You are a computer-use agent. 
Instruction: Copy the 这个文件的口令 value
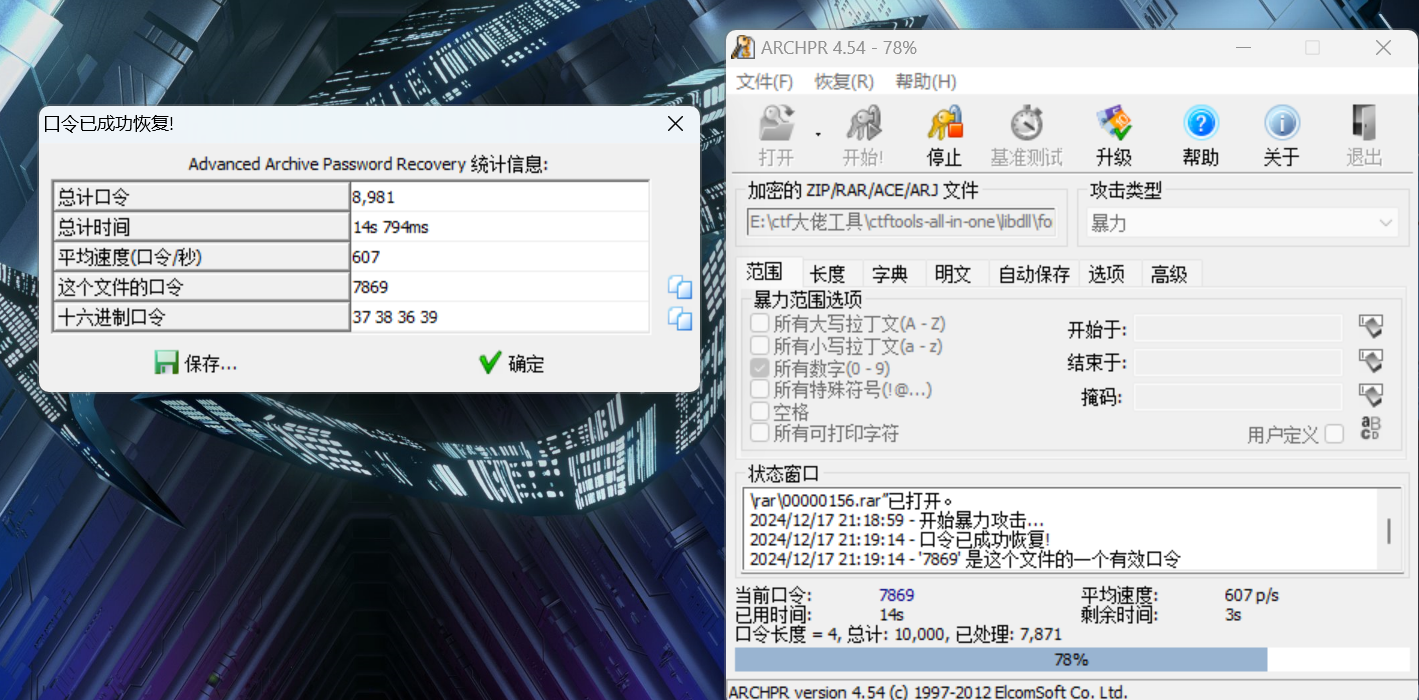pyautogui.click(x=680, y=288)
